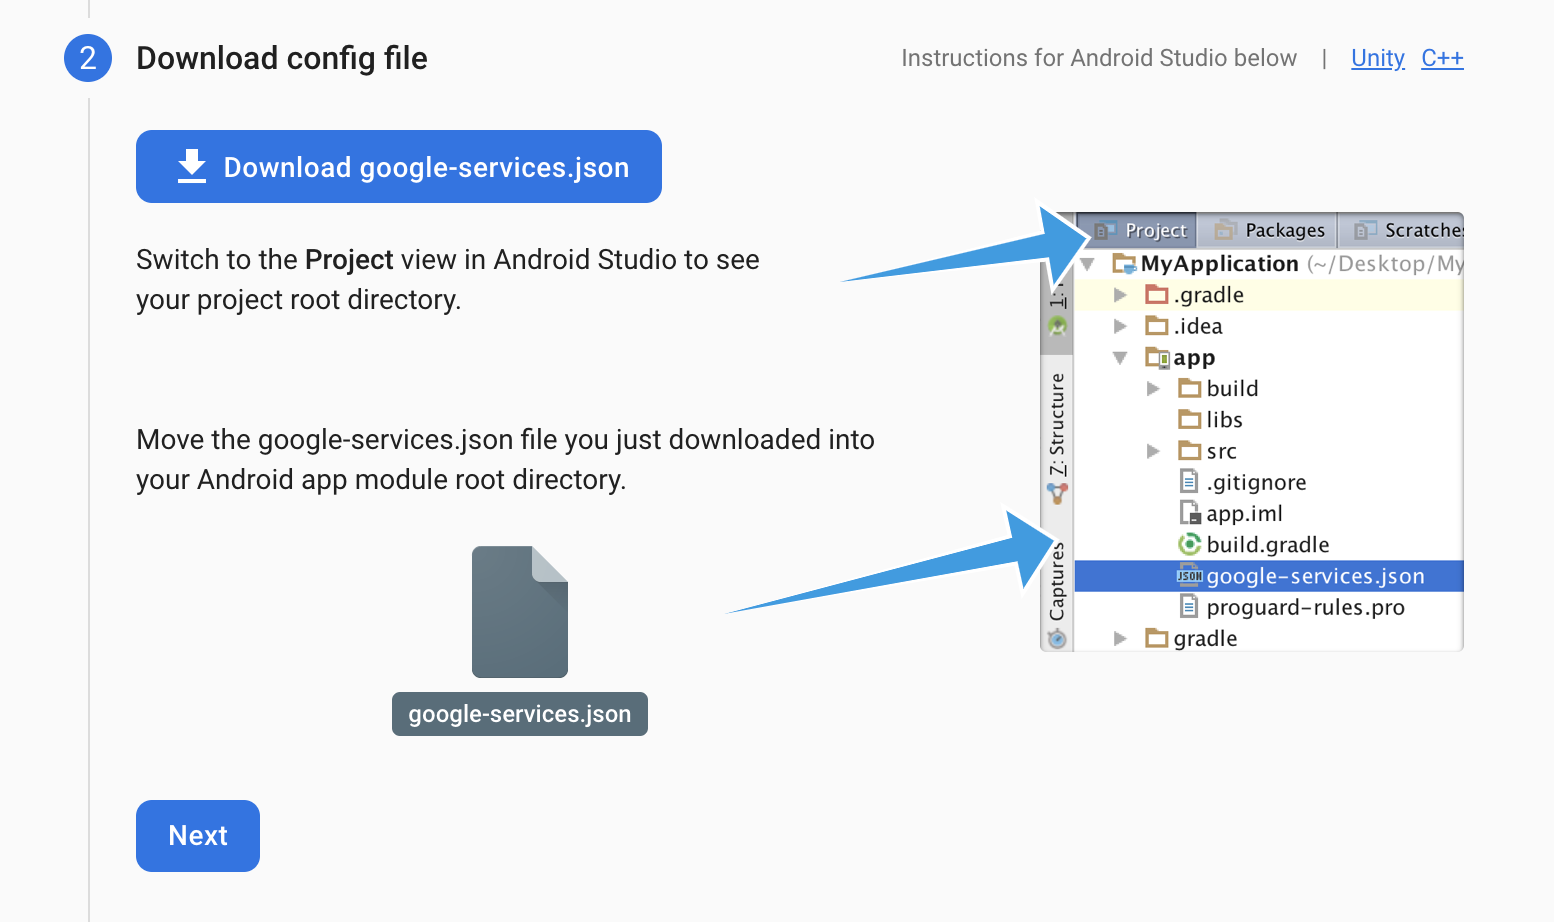Expand the .gradle folder arrow
This screenshot has width=1554, height=922.
tap(1120, 295)
